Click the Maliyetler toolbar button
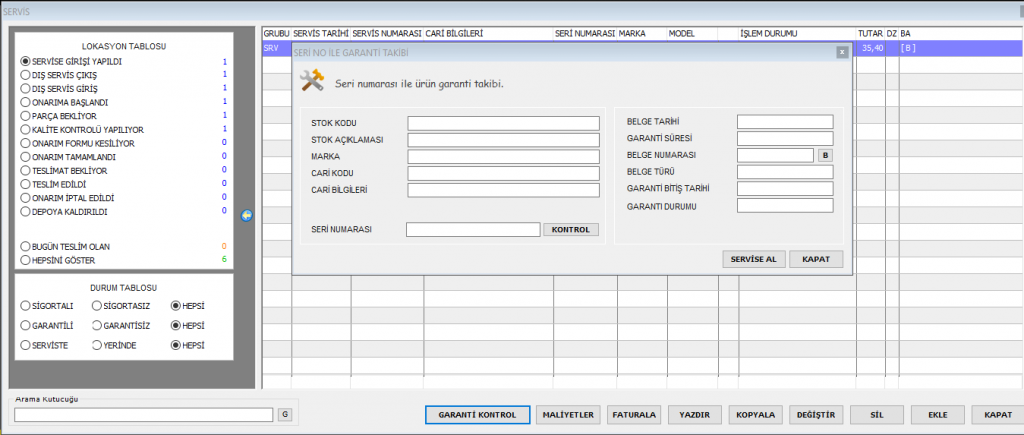This screenshot has width=1024, height=435. tap(568, 414)
